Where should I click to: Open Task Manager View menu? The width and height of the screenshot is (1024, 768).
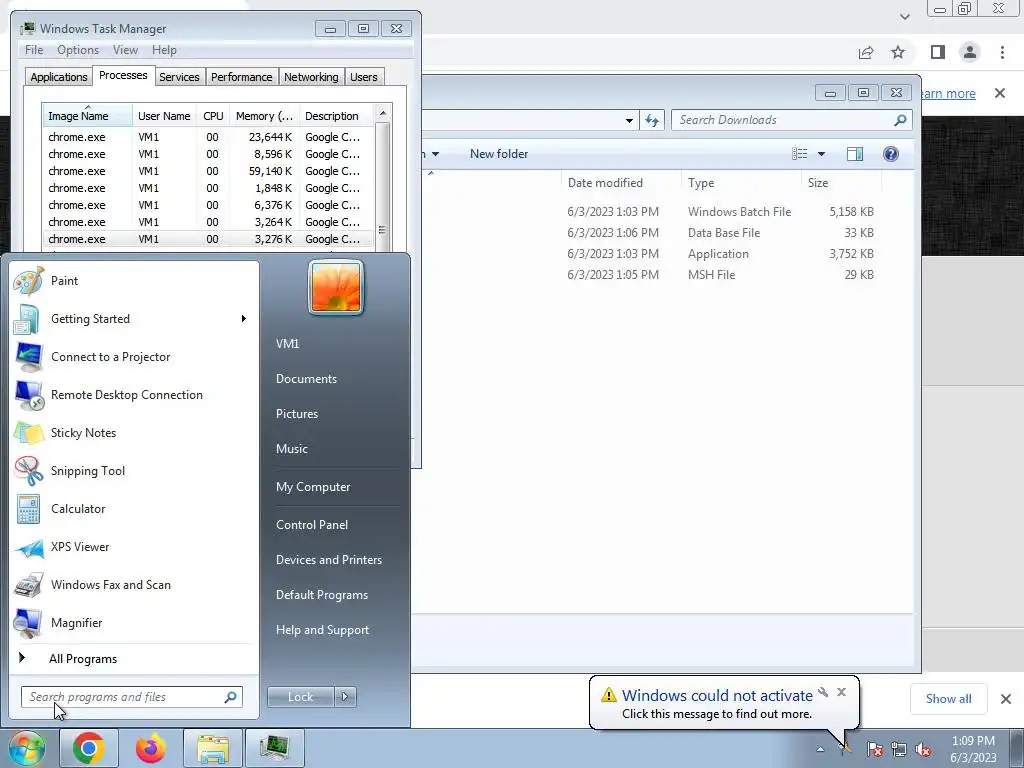(125, 50)
